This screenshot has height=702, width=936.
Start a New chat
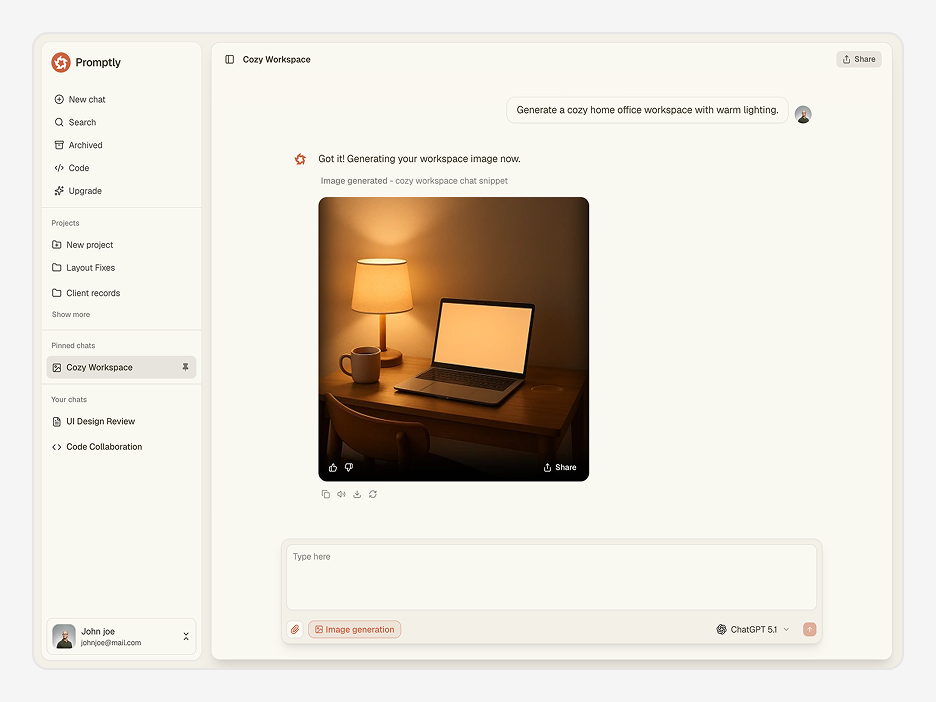[80, 100]
